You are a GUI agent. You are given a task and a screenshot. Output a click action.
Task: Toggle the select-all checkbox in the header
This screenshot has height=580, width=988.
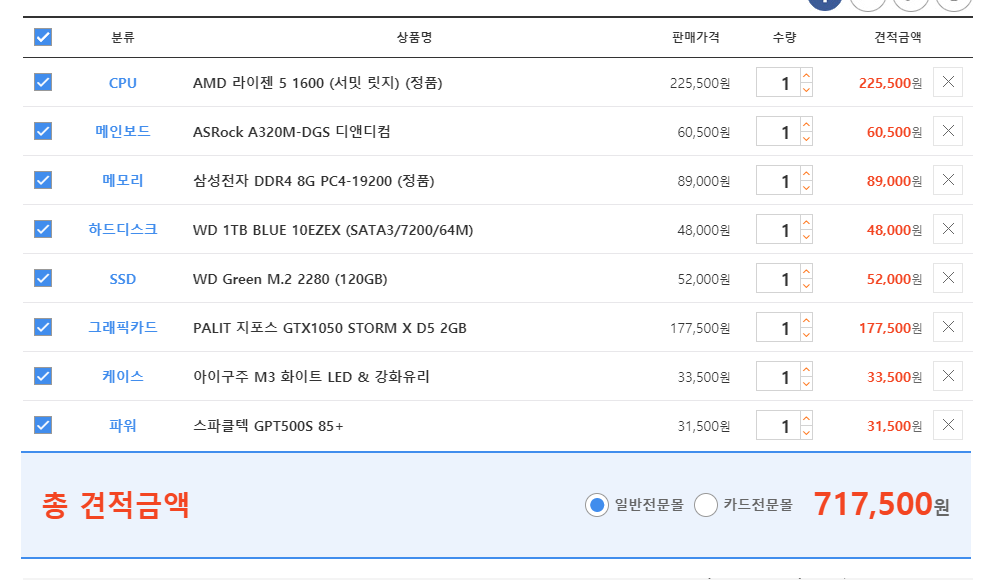tap(43, 37)
